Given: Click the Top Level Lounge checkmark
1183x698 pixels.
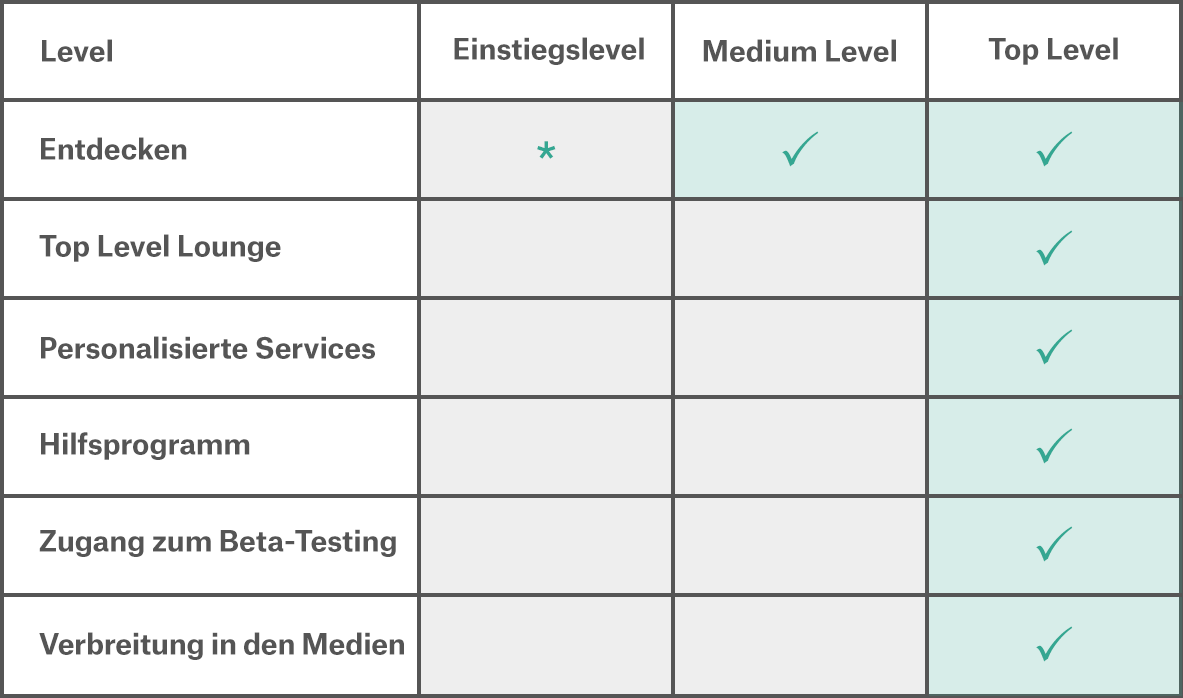Looking at the screenshot, I should [x=1054, y=248].
